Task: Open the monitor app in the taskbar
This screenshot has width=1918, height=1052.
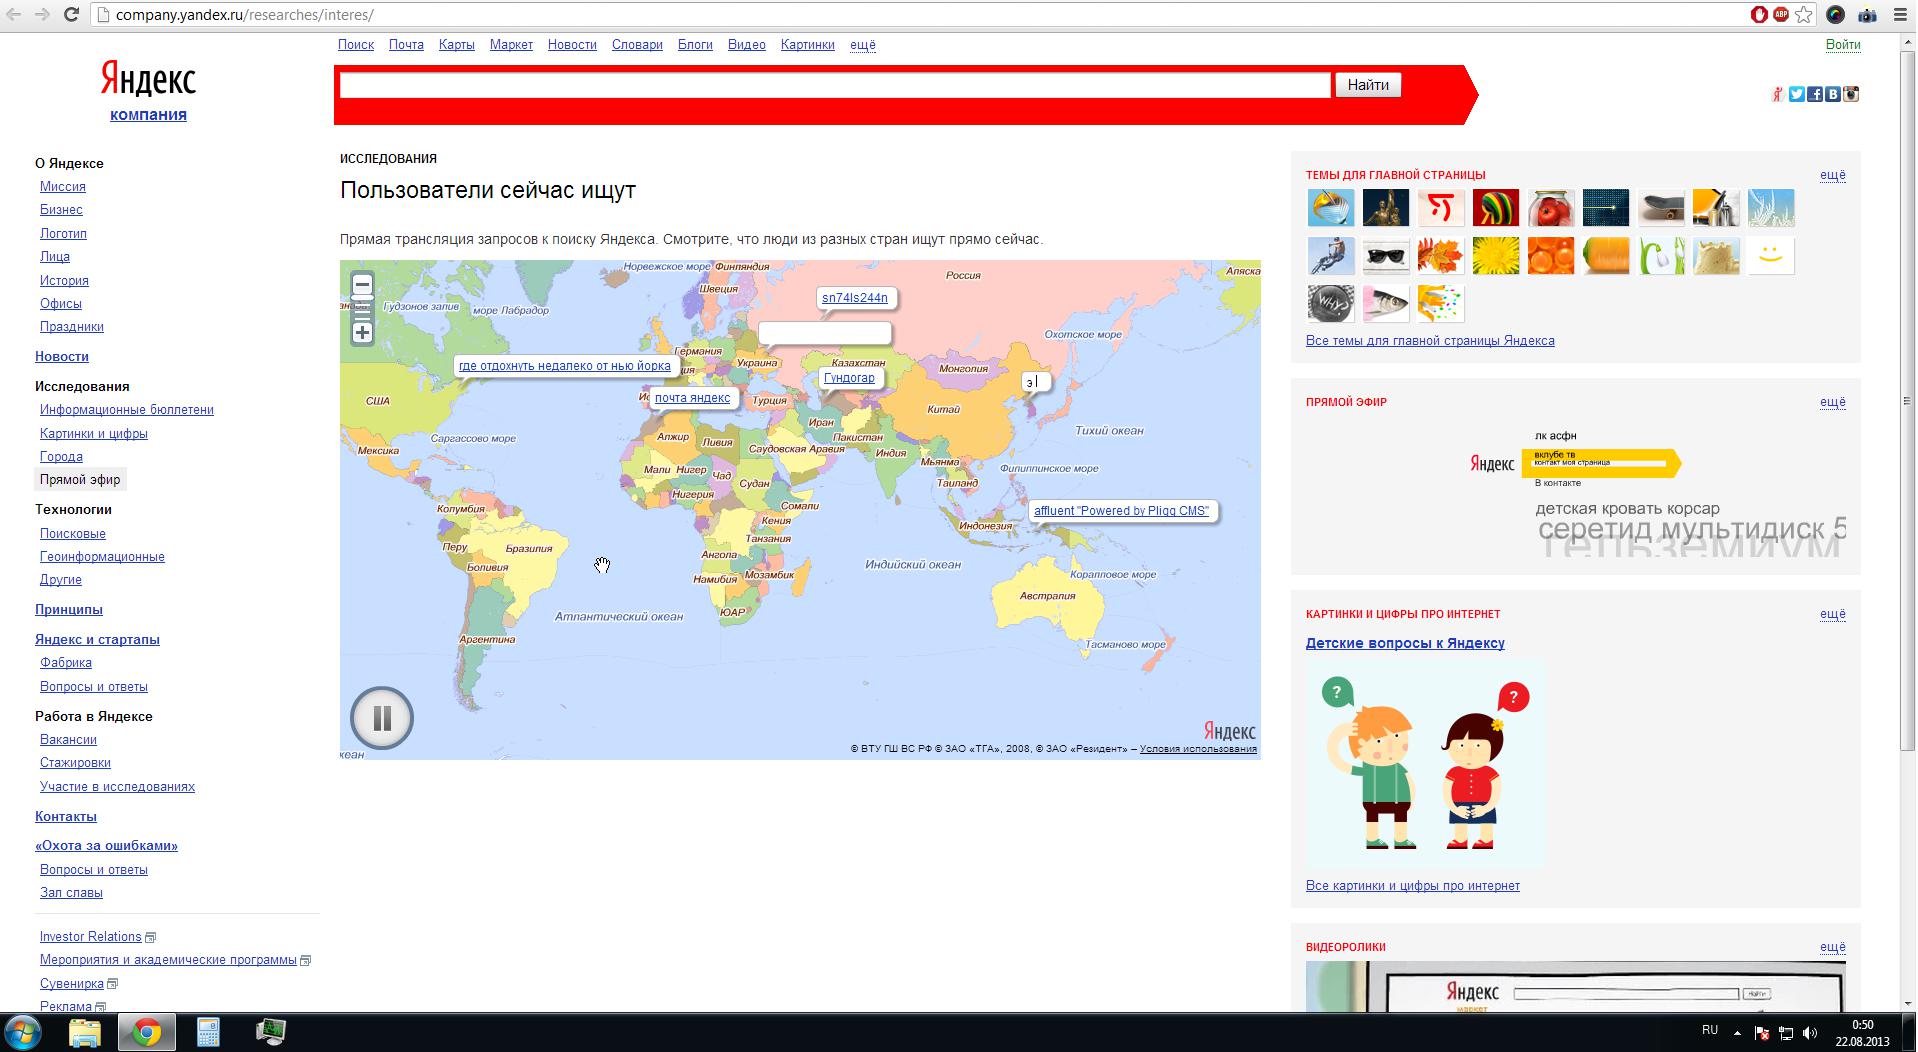Action: click(270, 1032)
